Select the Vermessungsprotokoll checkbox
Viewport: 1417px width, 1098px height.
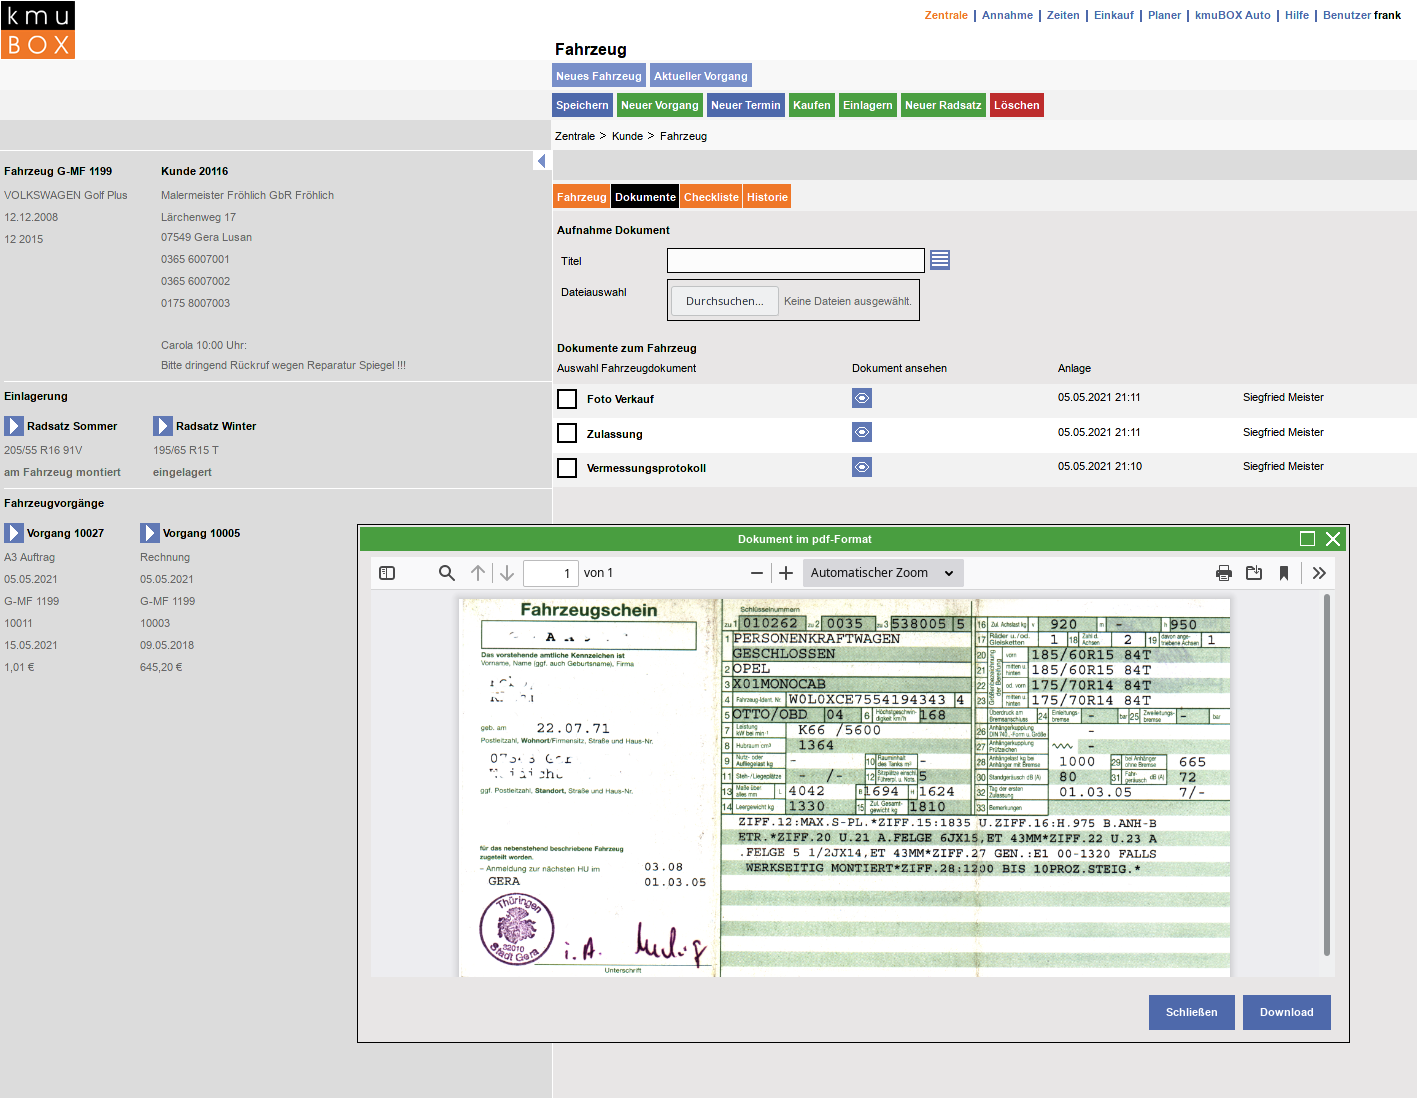pos(567,468)
